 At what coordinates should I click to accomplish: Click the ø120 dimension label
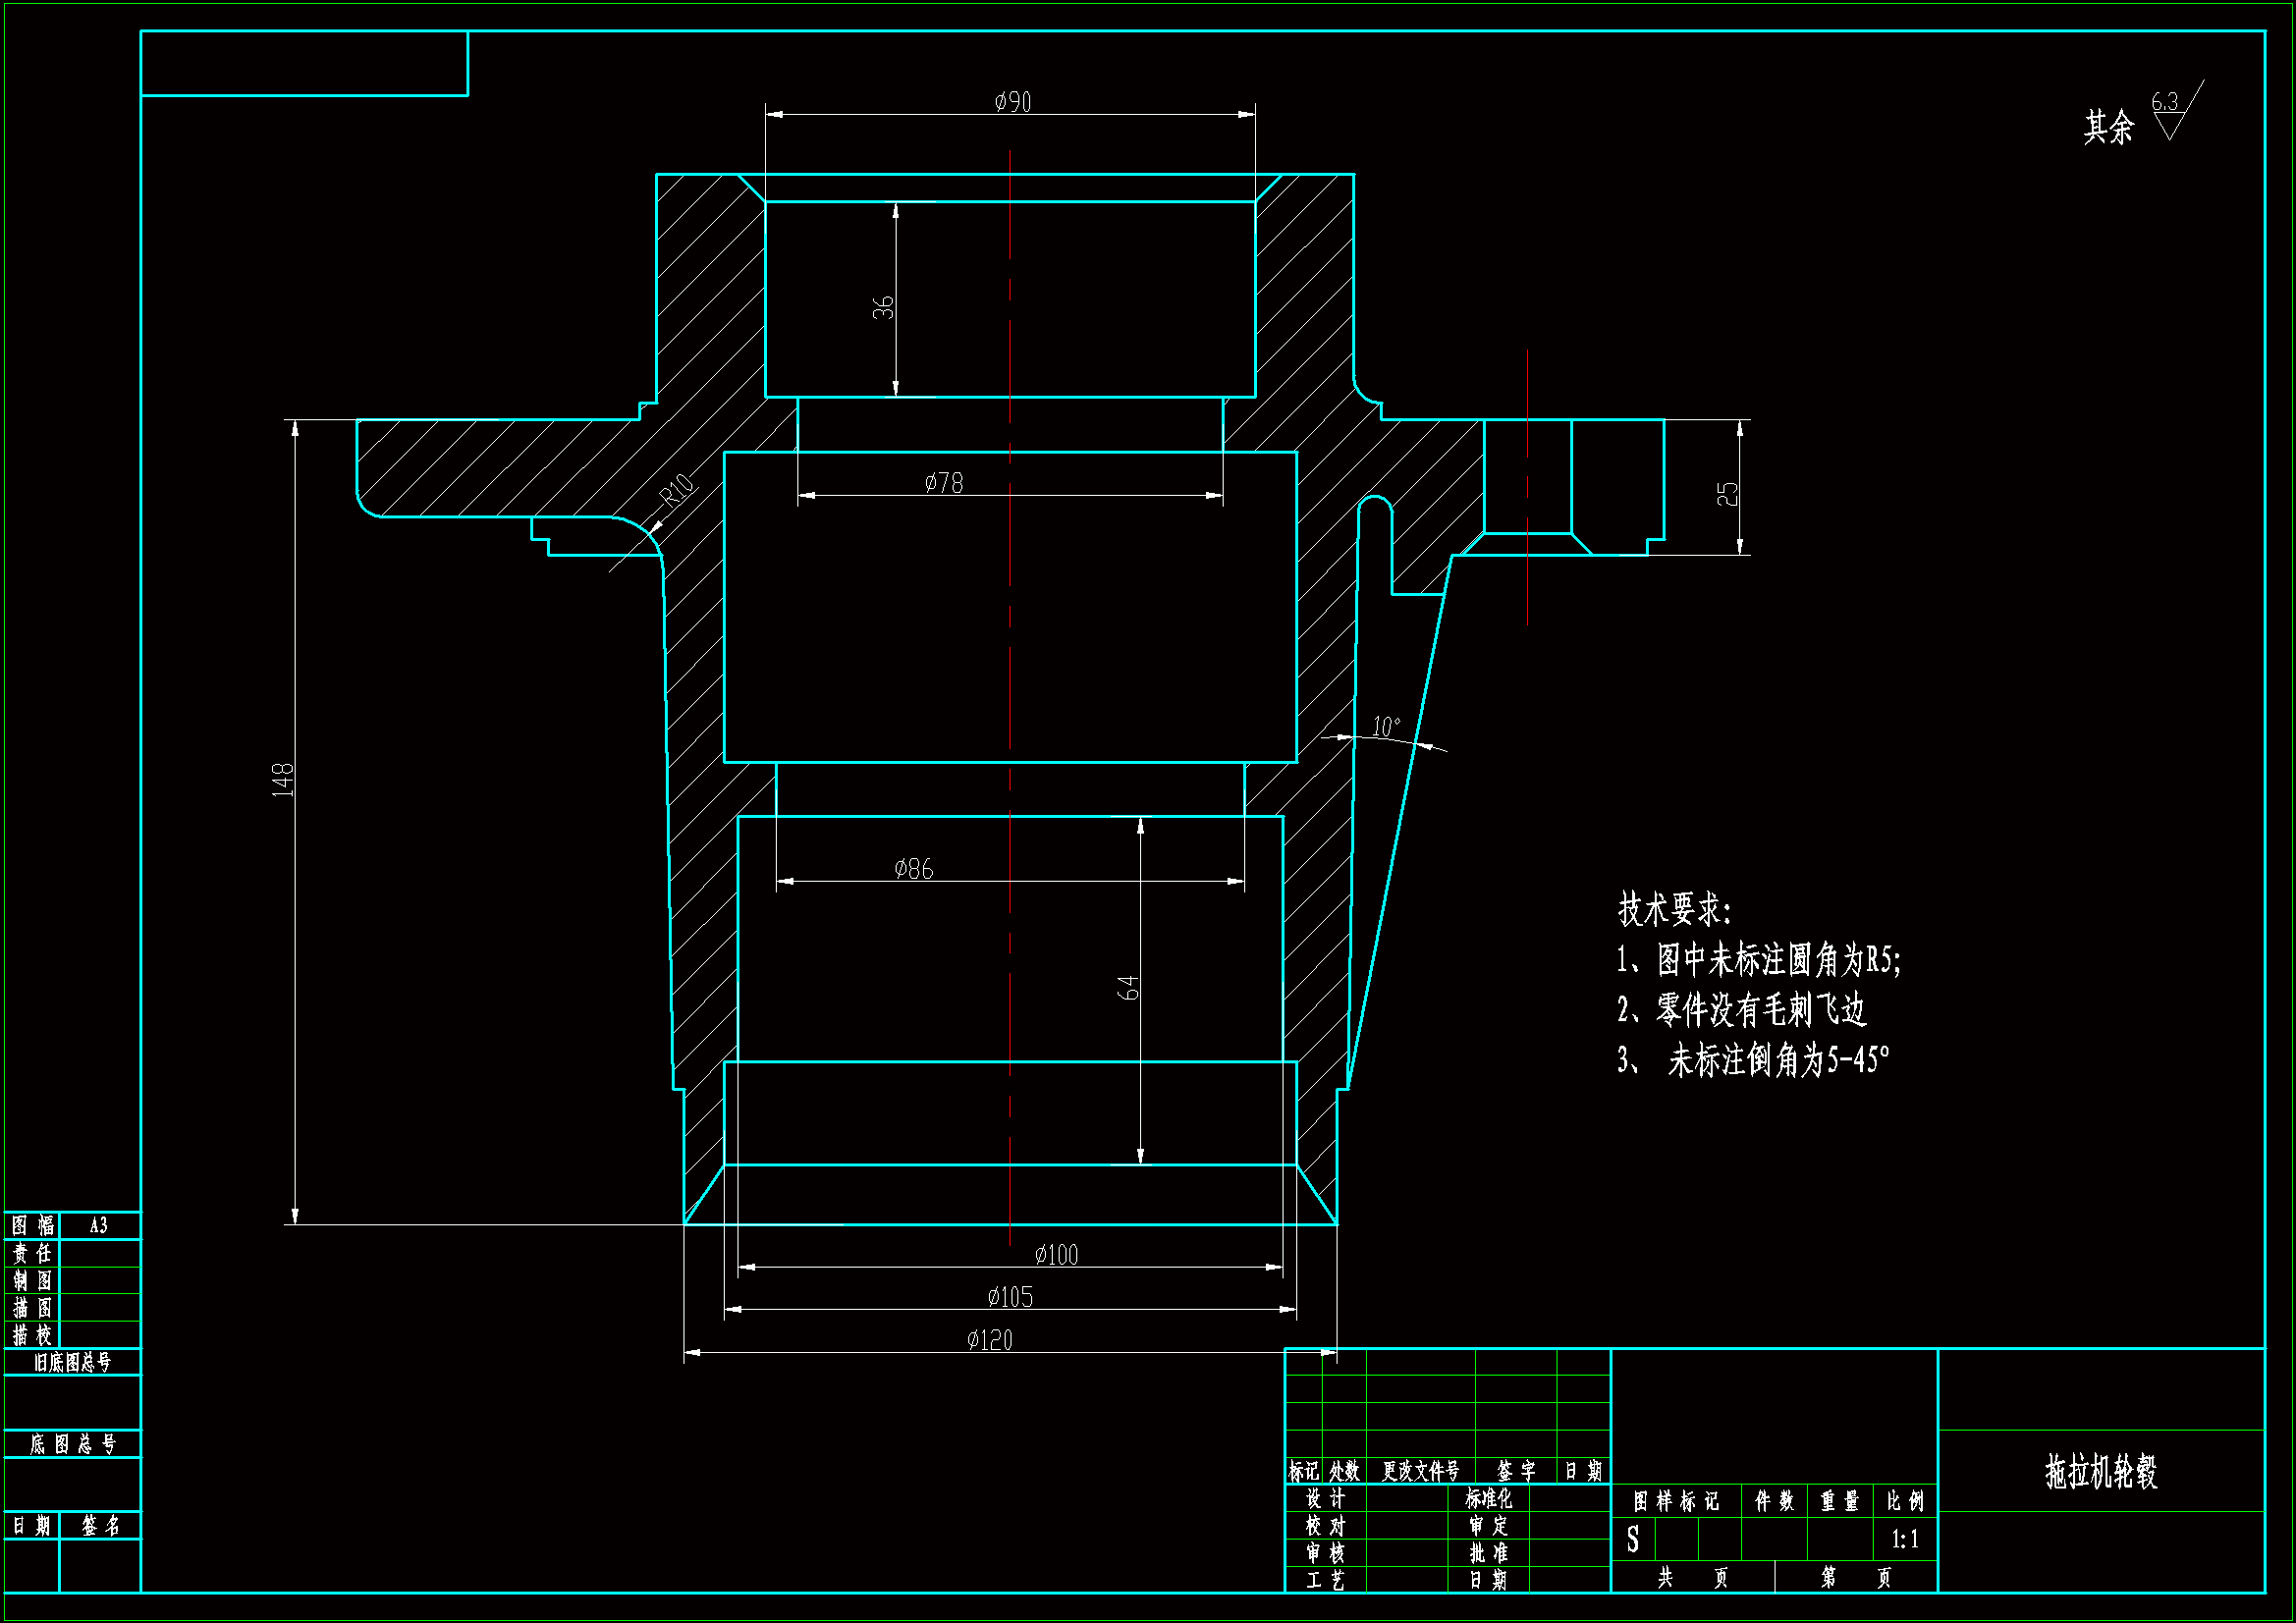click(989, 1341)
